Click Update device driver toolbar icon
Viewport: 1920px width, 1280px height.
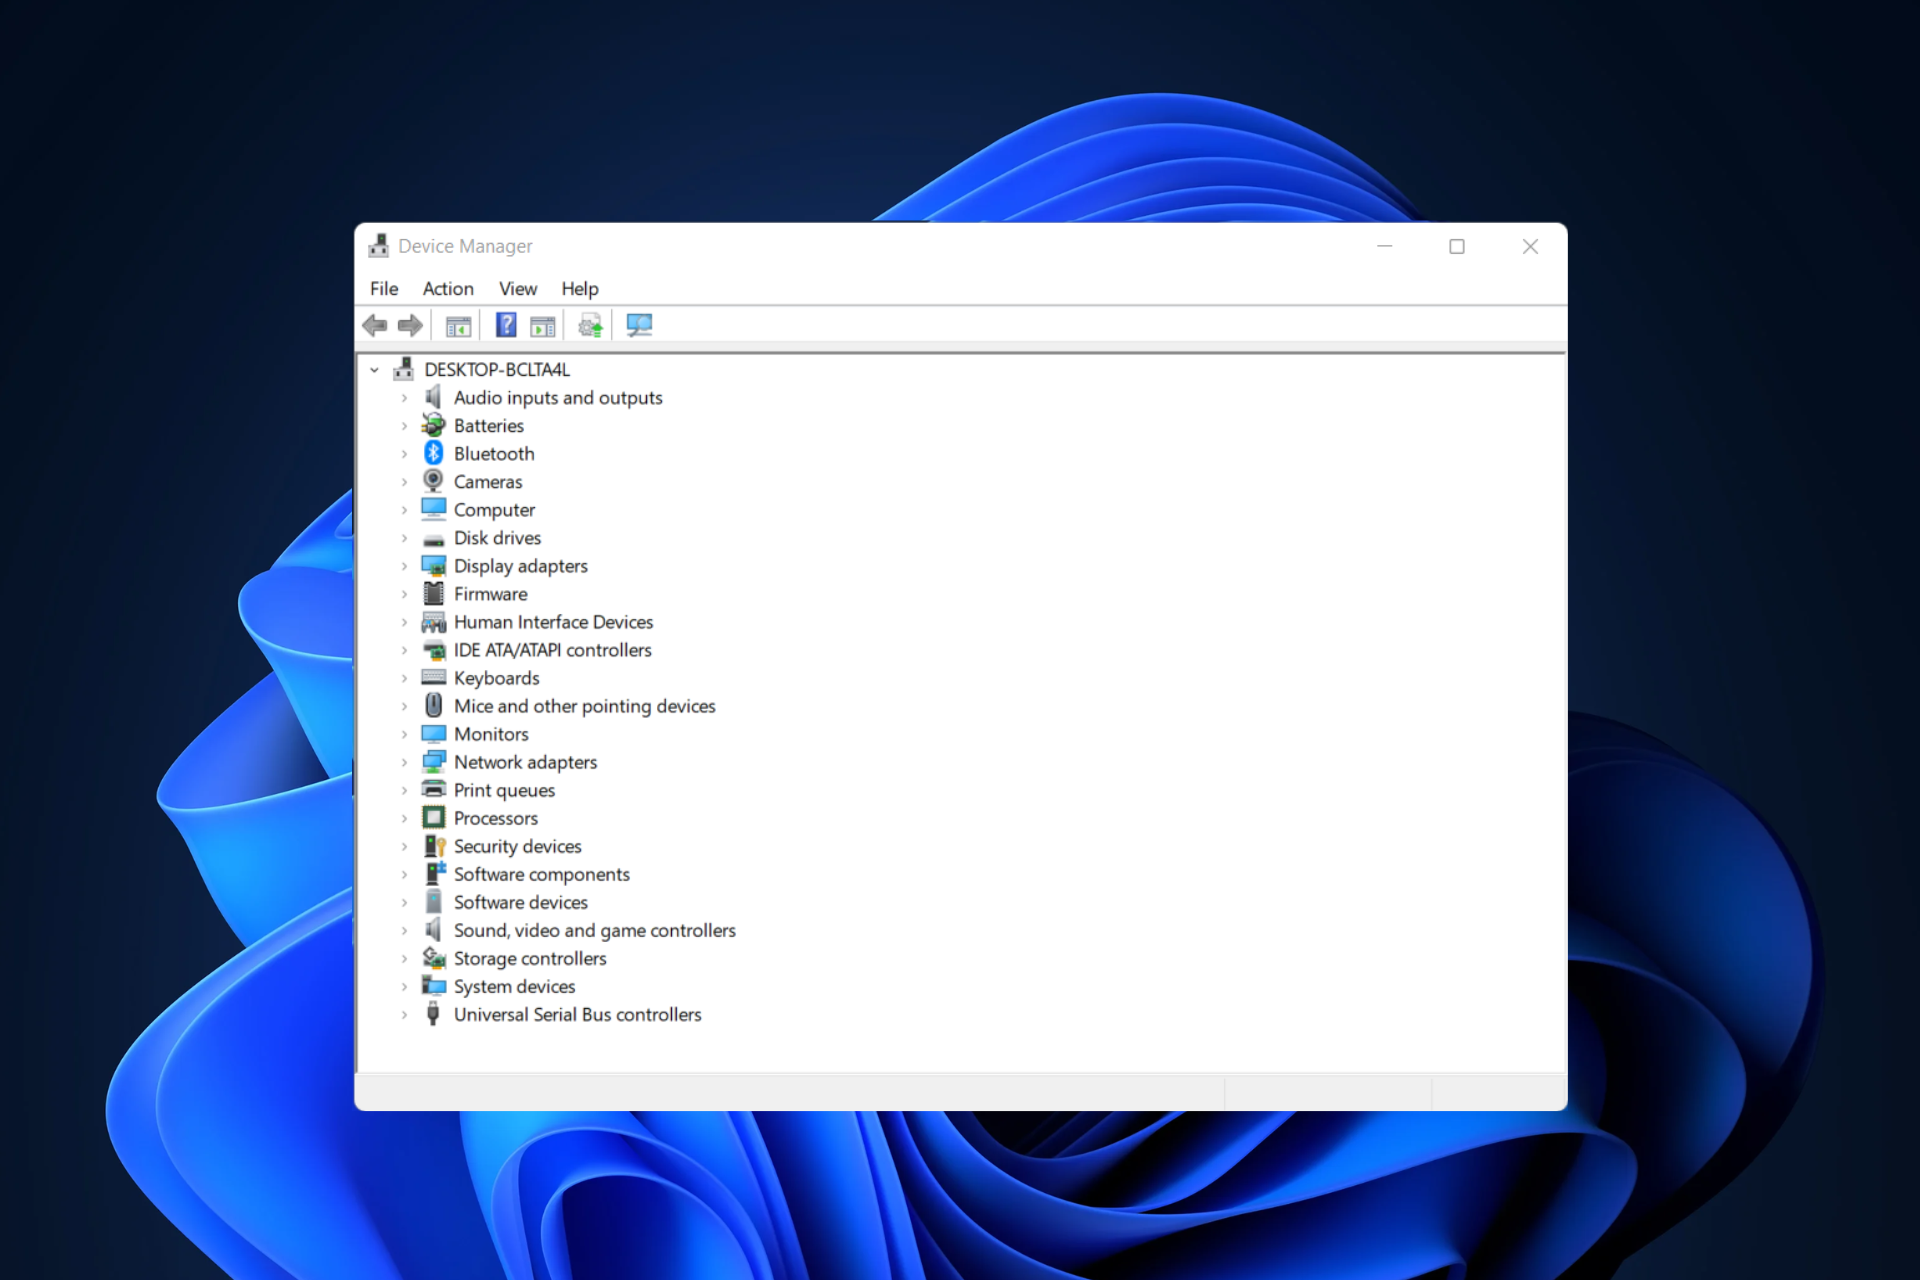(x=590, y=325)
